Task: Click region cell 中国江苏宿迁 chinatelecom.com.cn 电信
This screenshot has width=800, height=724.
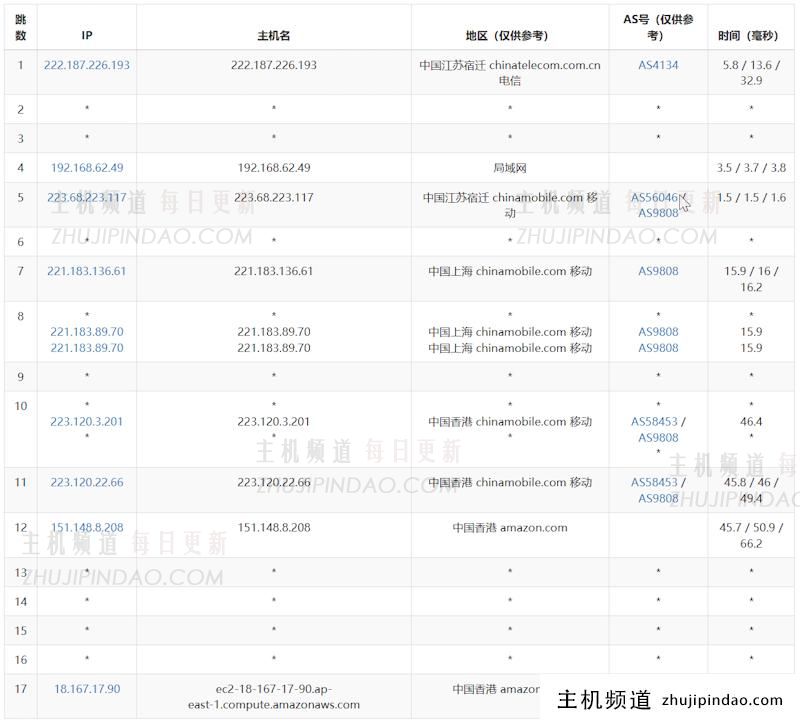Action: 510,72
